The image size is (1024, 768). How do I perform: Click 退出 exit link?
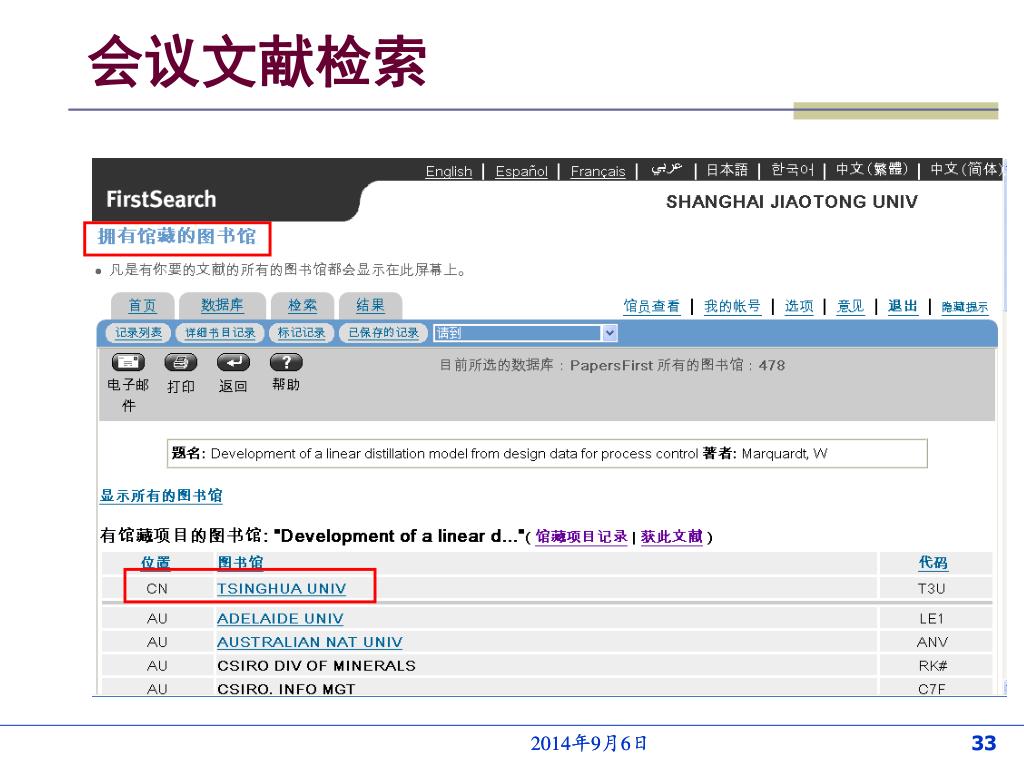[x=903, y=306]
